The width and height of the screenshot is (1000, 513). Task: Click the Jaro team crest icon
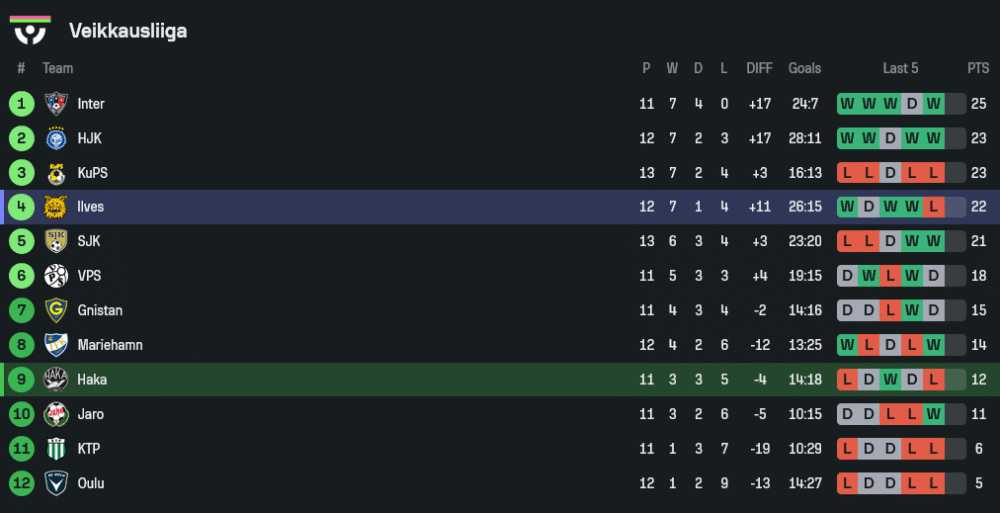tap(55, 414)
